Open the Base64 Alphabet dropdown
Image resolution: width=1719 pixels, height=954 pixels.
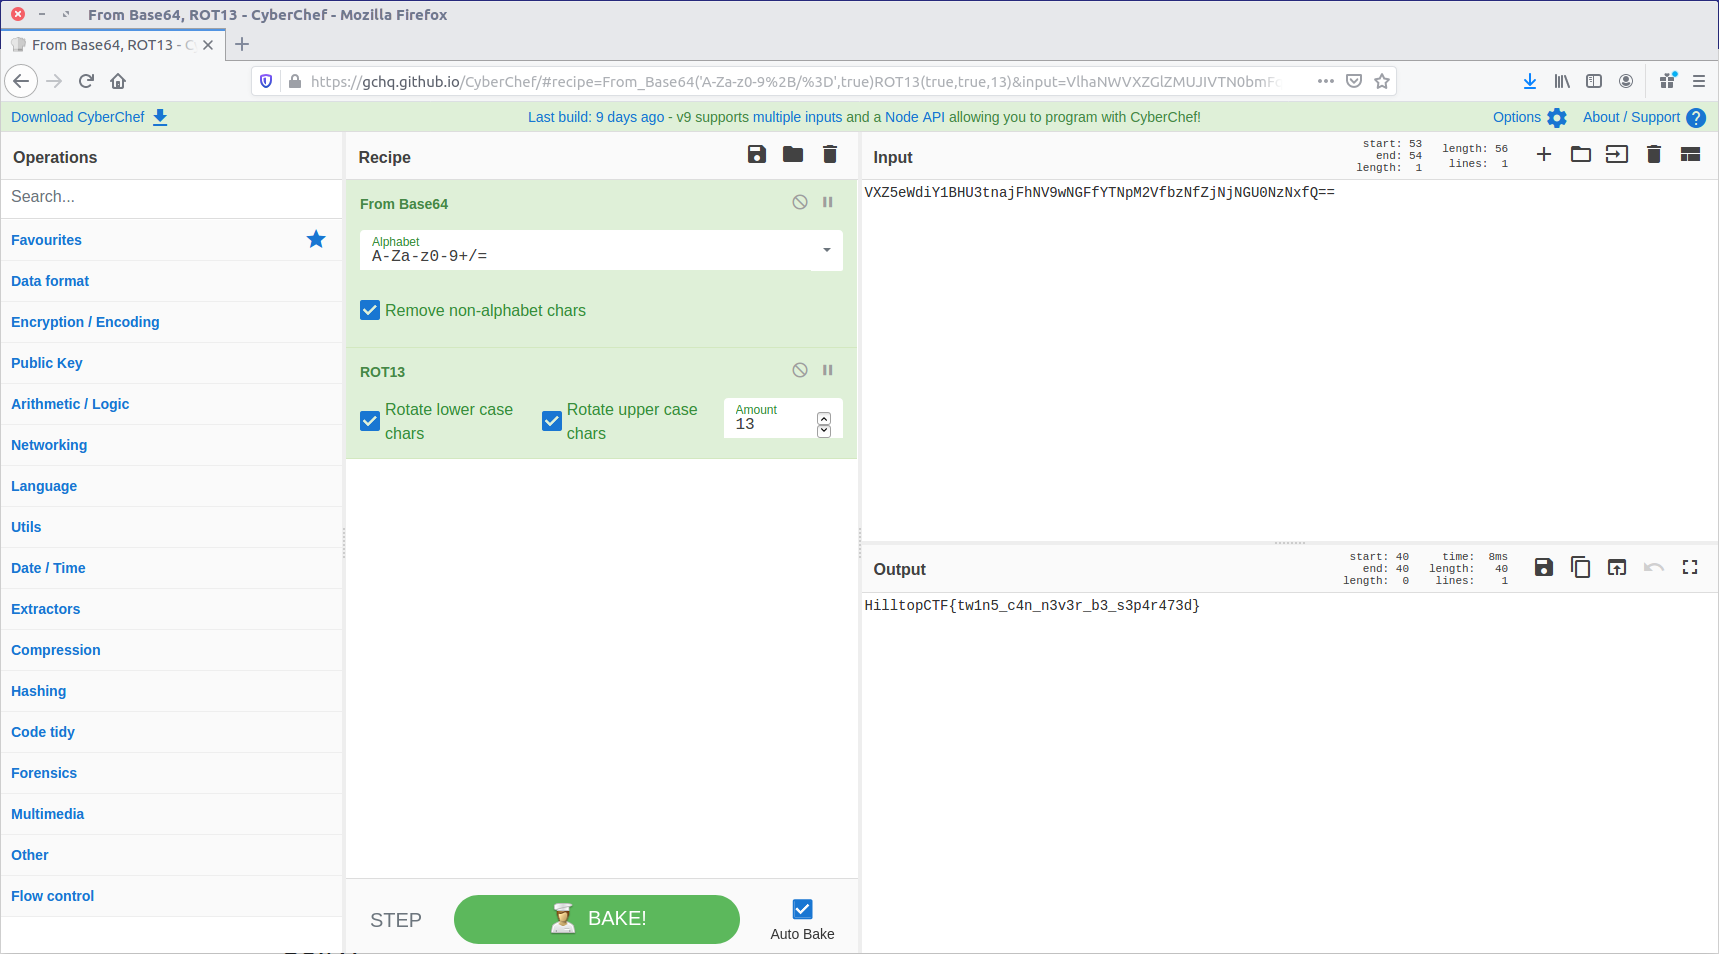[826, 250]
